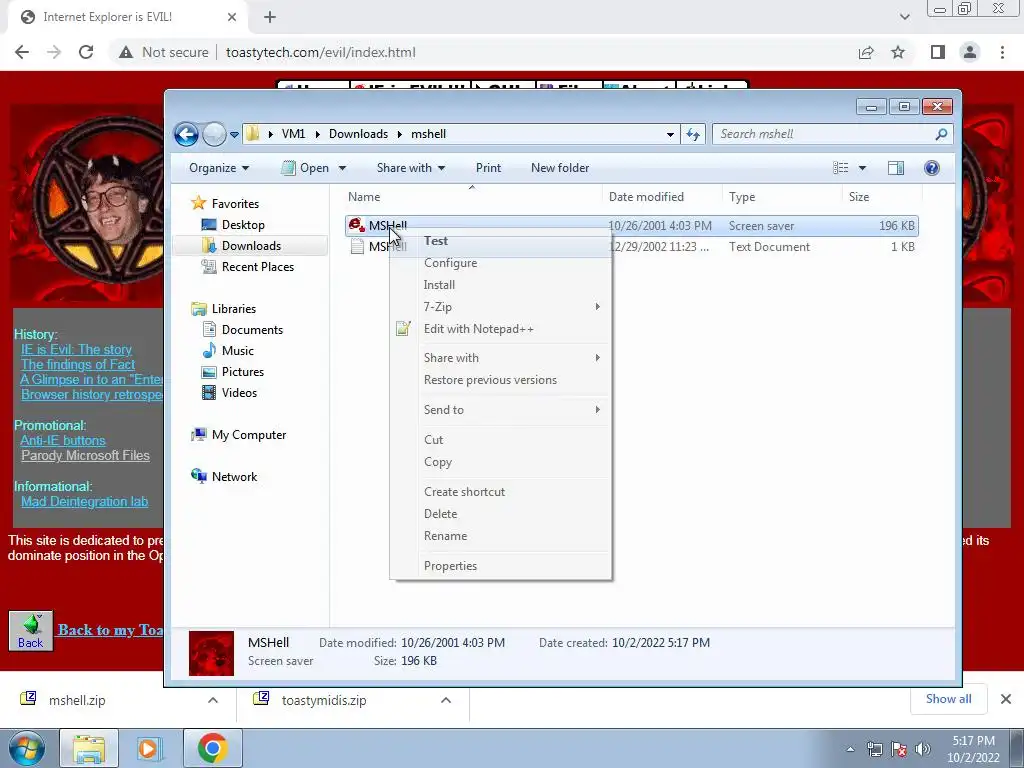
Task: Open the Pictures library
Action: coord(233,372)
